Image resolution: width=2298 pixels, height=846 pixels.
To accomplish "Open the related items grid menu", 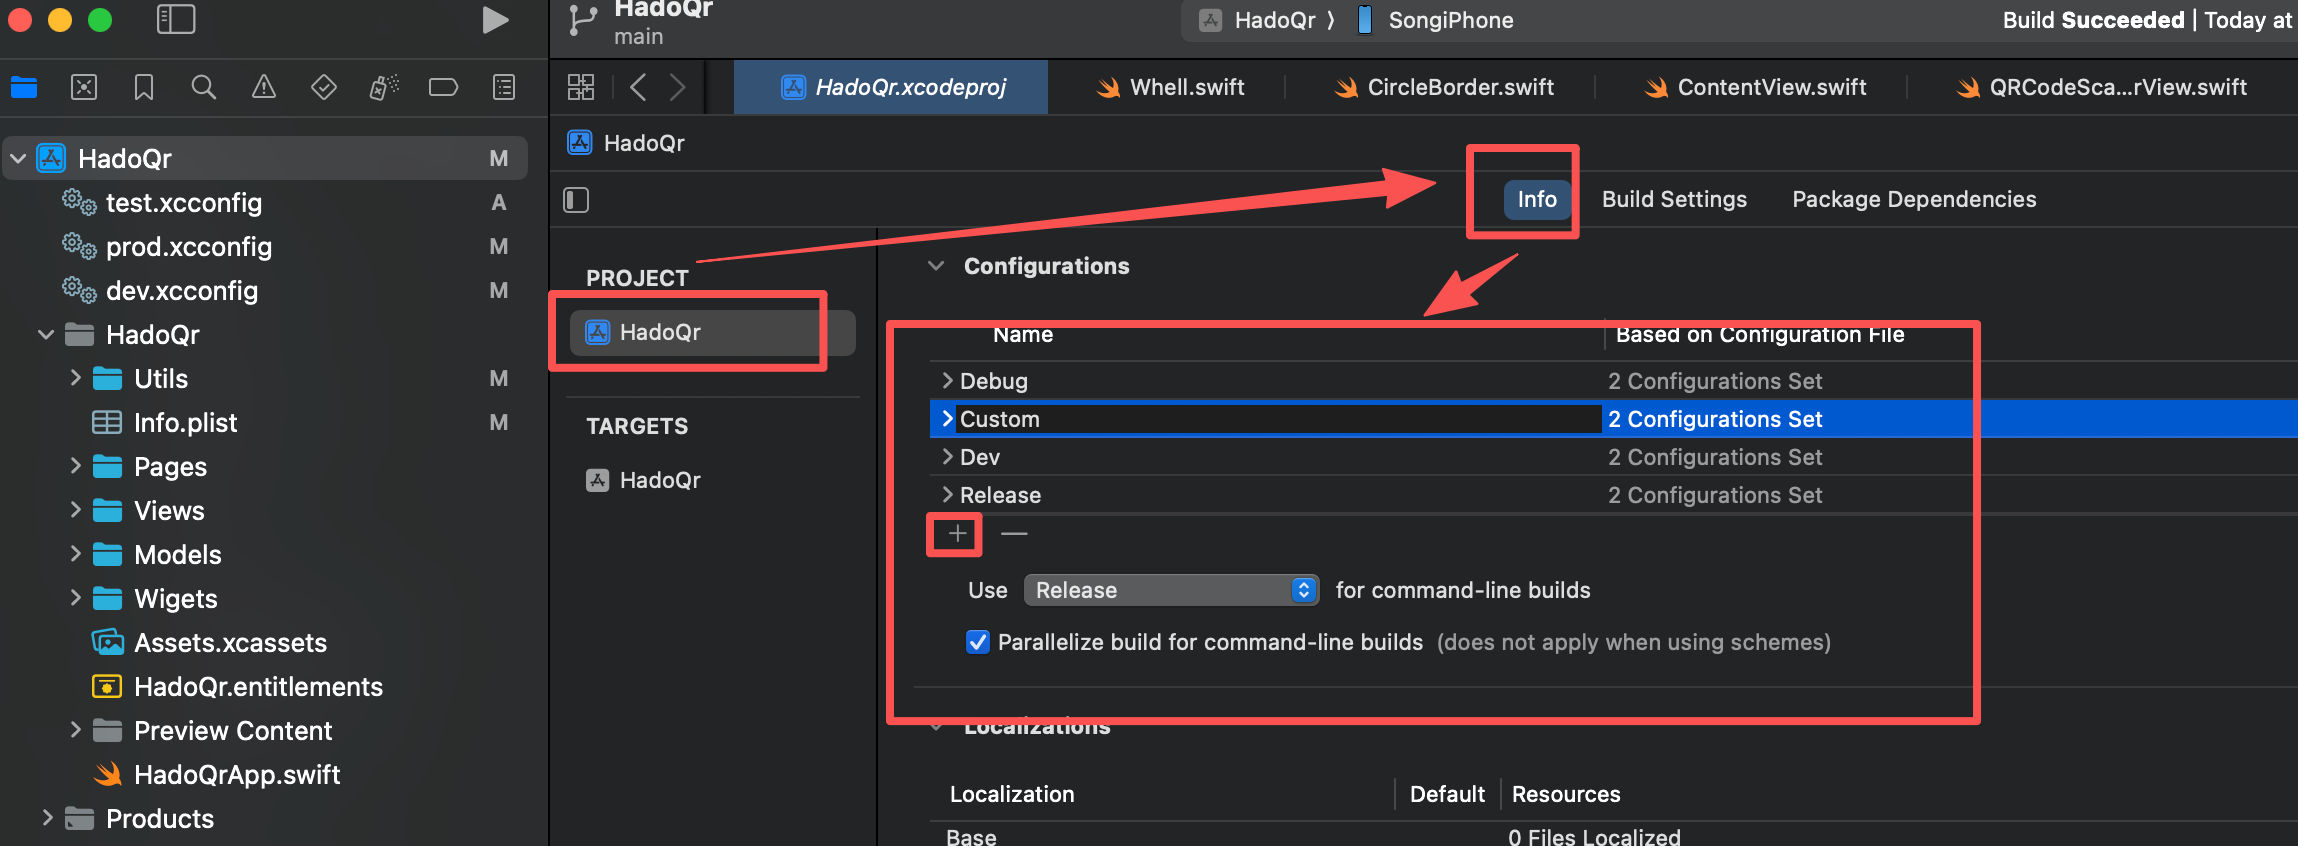I will (581, 87).
